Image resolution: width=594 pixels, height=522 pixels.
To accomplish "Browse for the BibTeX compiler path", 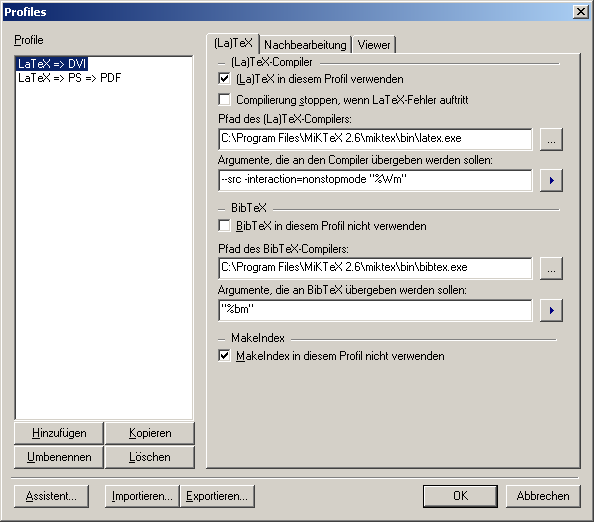I will 551,269.
